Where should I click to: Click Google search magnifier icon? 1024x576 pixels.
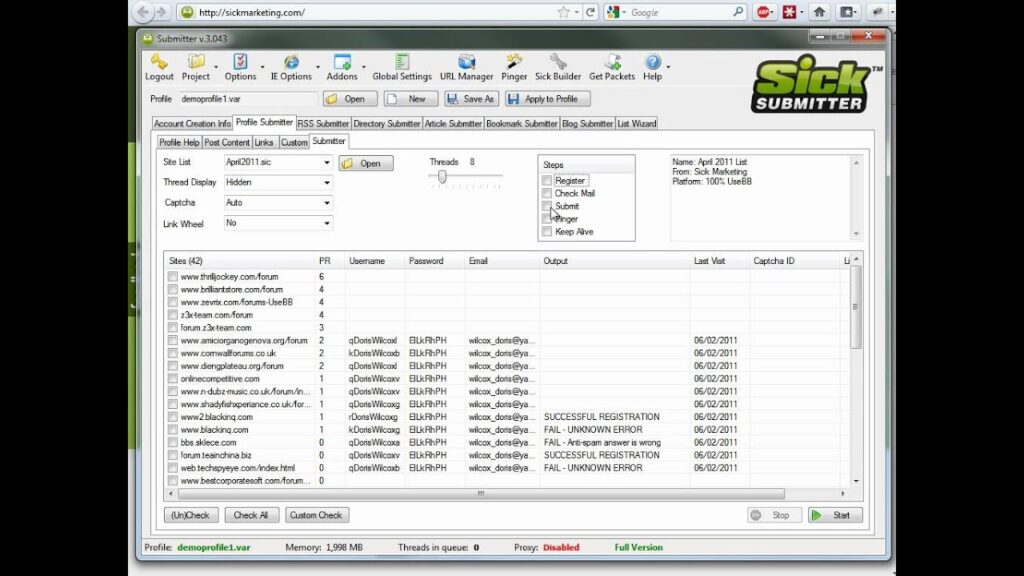coord(738,12)
